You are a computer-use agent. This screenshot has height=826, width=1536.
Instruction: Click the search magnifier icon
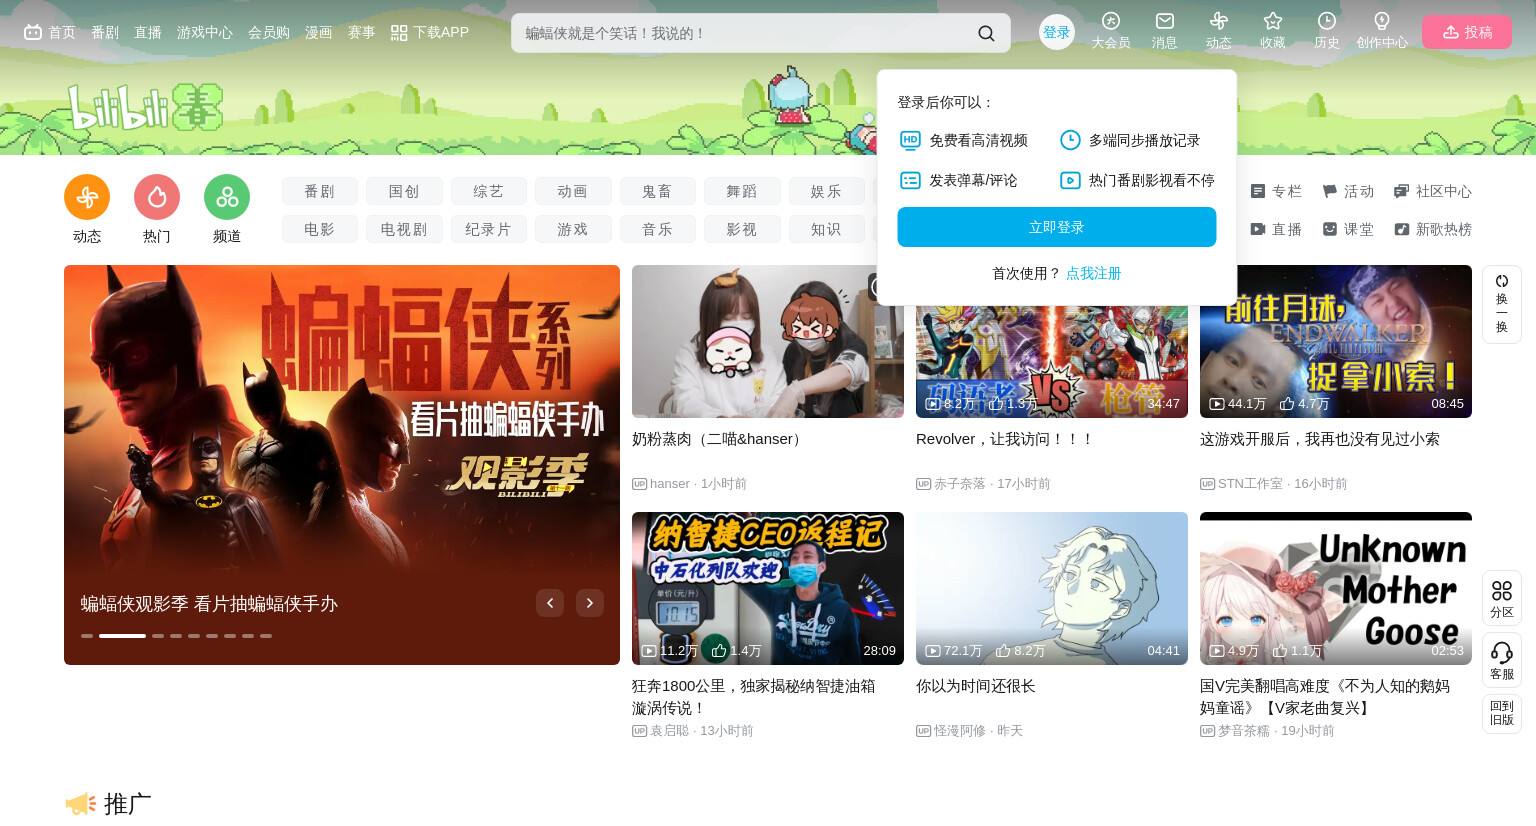coord(986,33)
